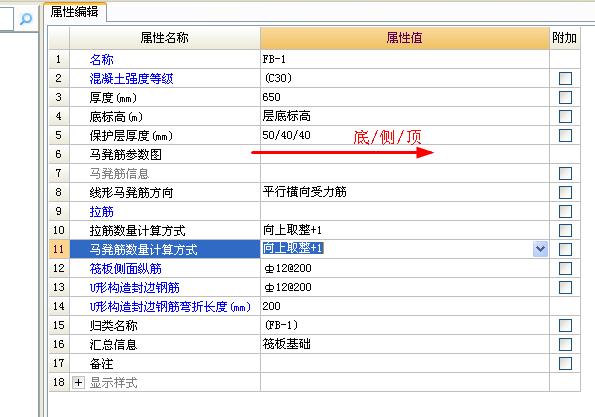
Task: Click the 筏板侧面纵筋 rebar value cell
Action: tap(405, 268)
